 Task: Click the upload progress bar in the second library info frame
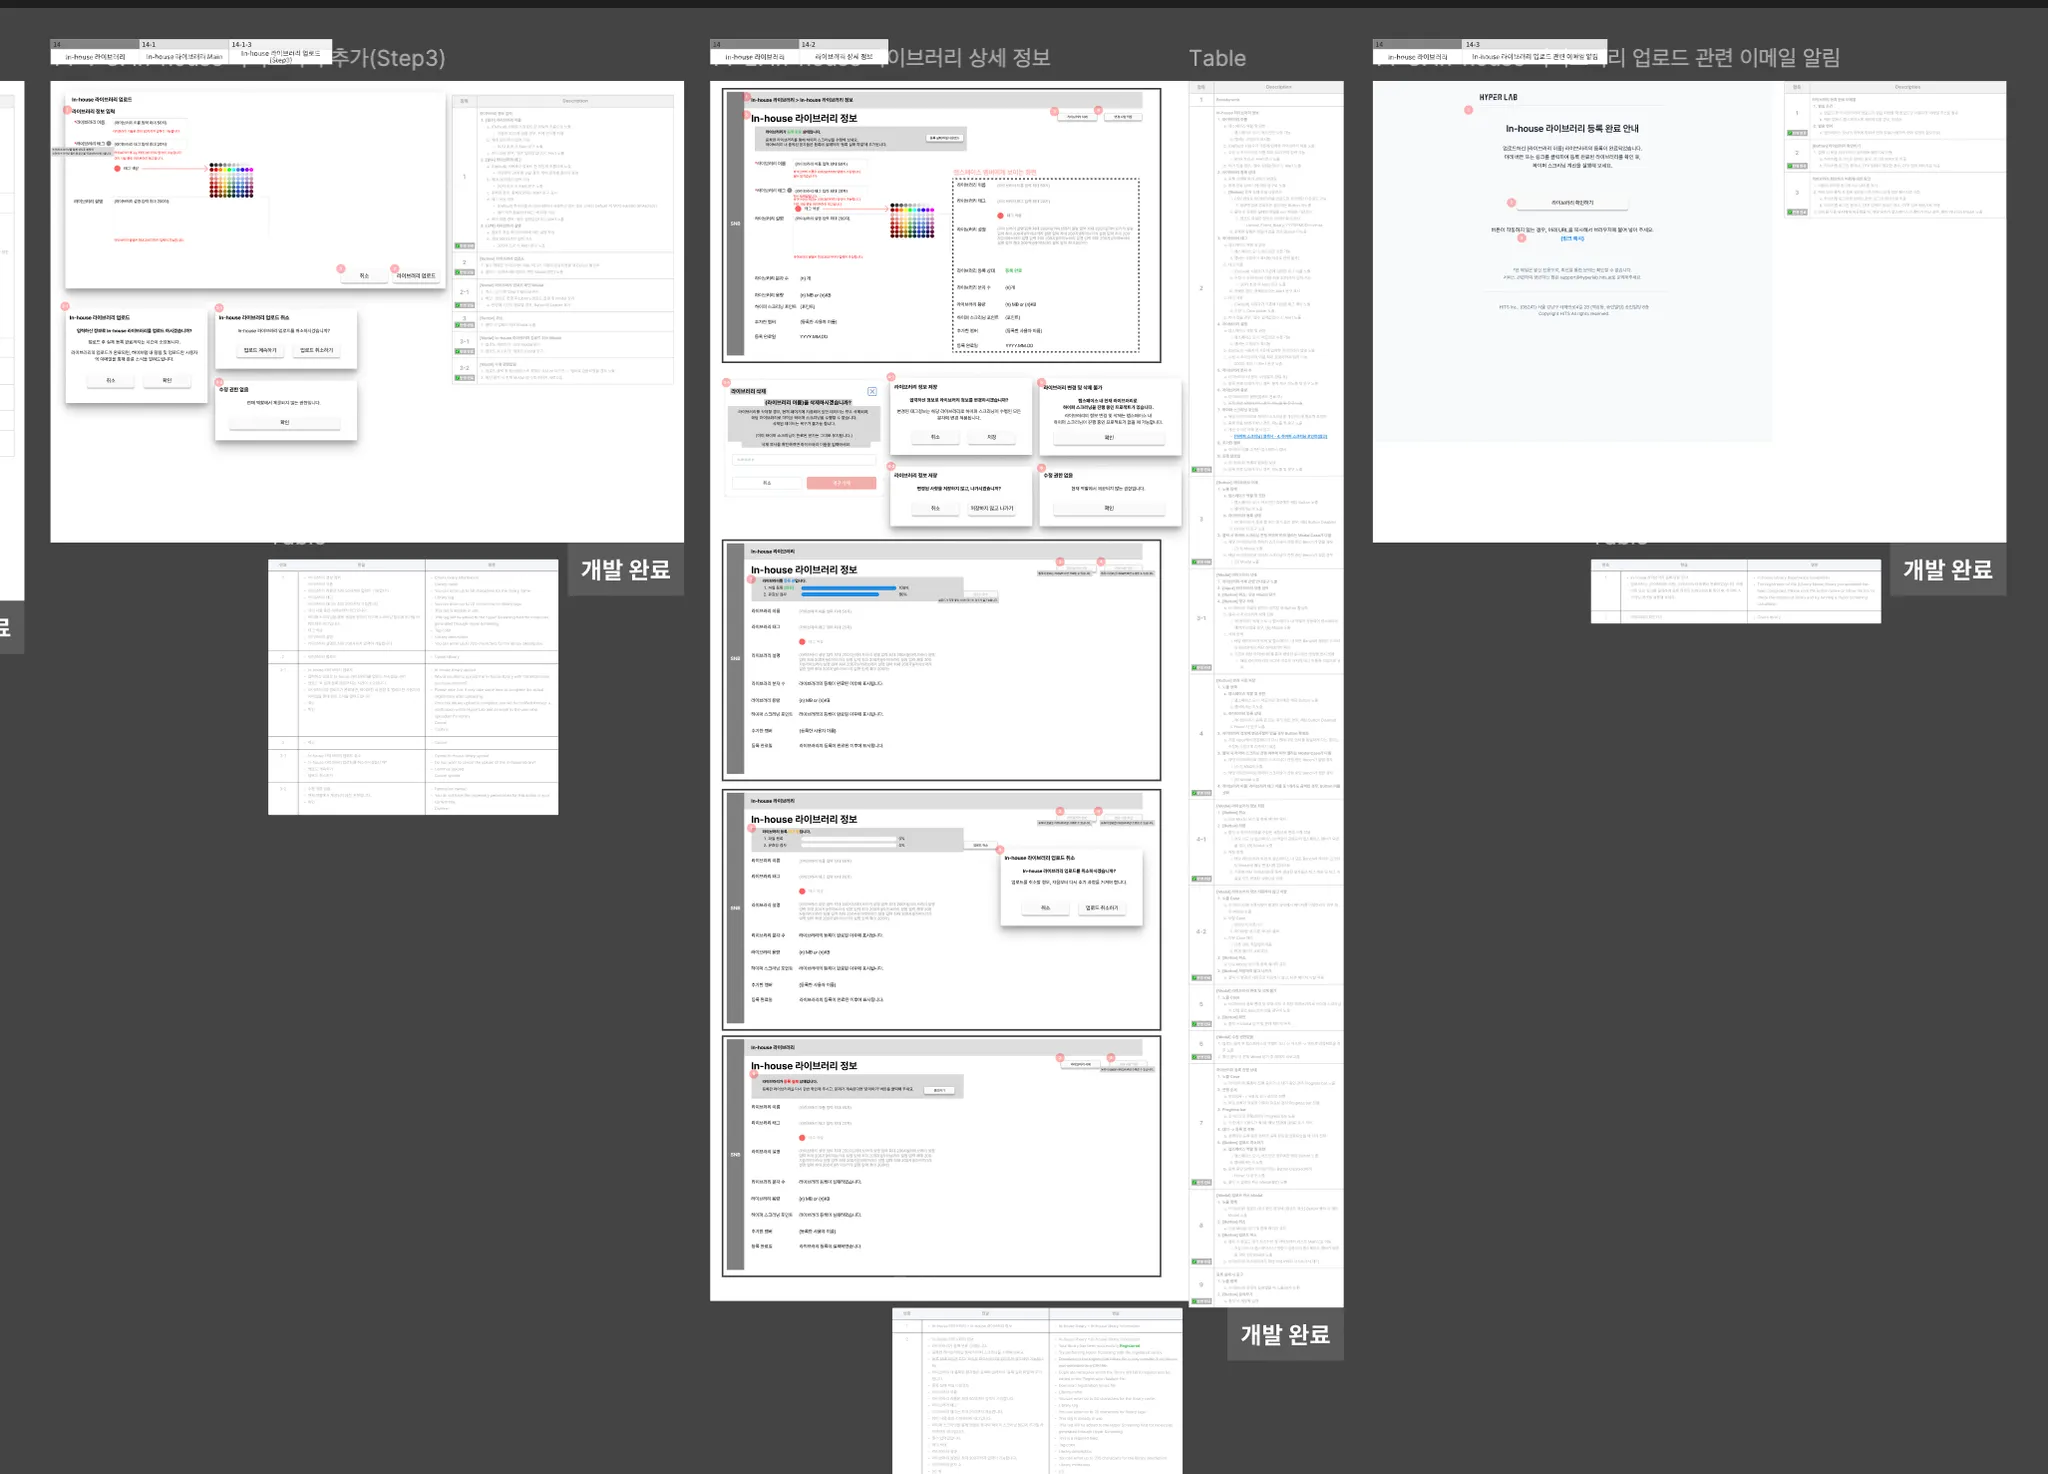coord(848,588)
